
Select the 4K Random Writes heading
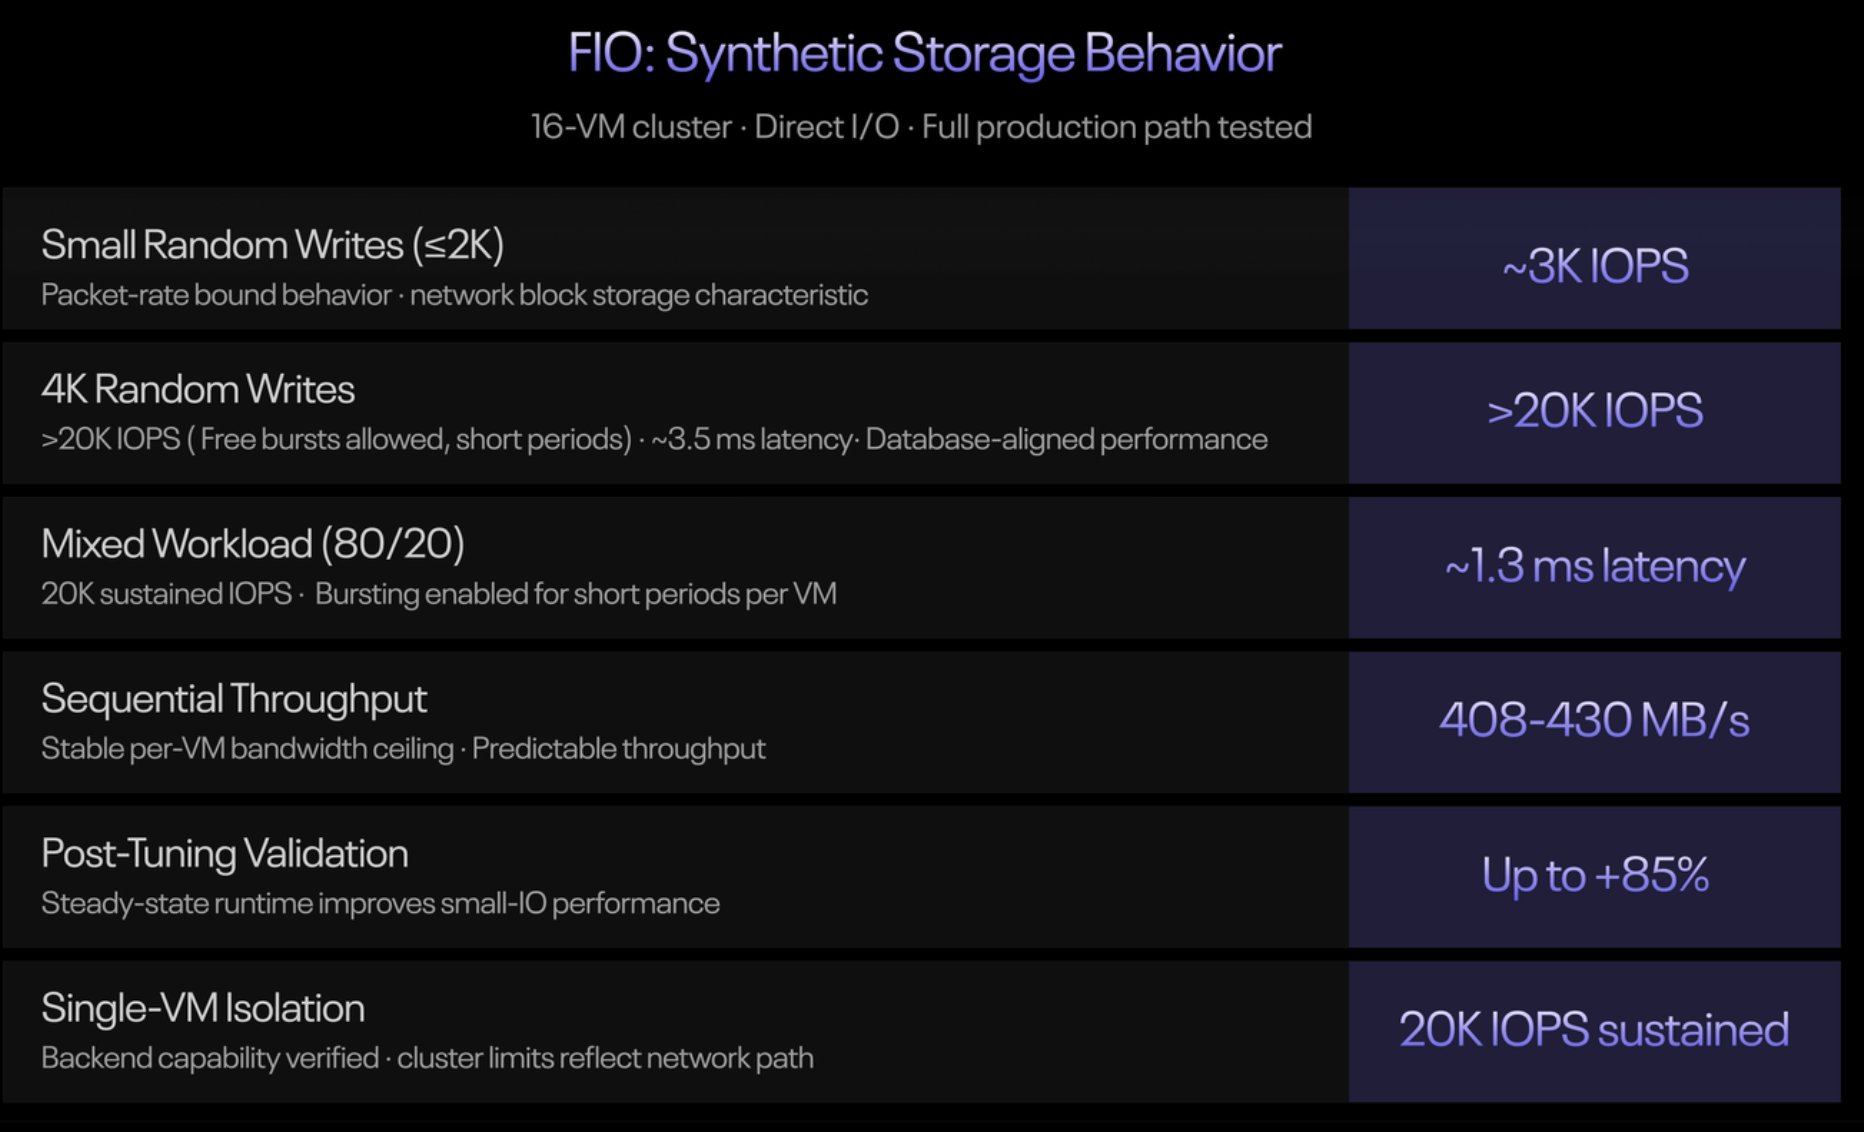(x=198, y=389)
